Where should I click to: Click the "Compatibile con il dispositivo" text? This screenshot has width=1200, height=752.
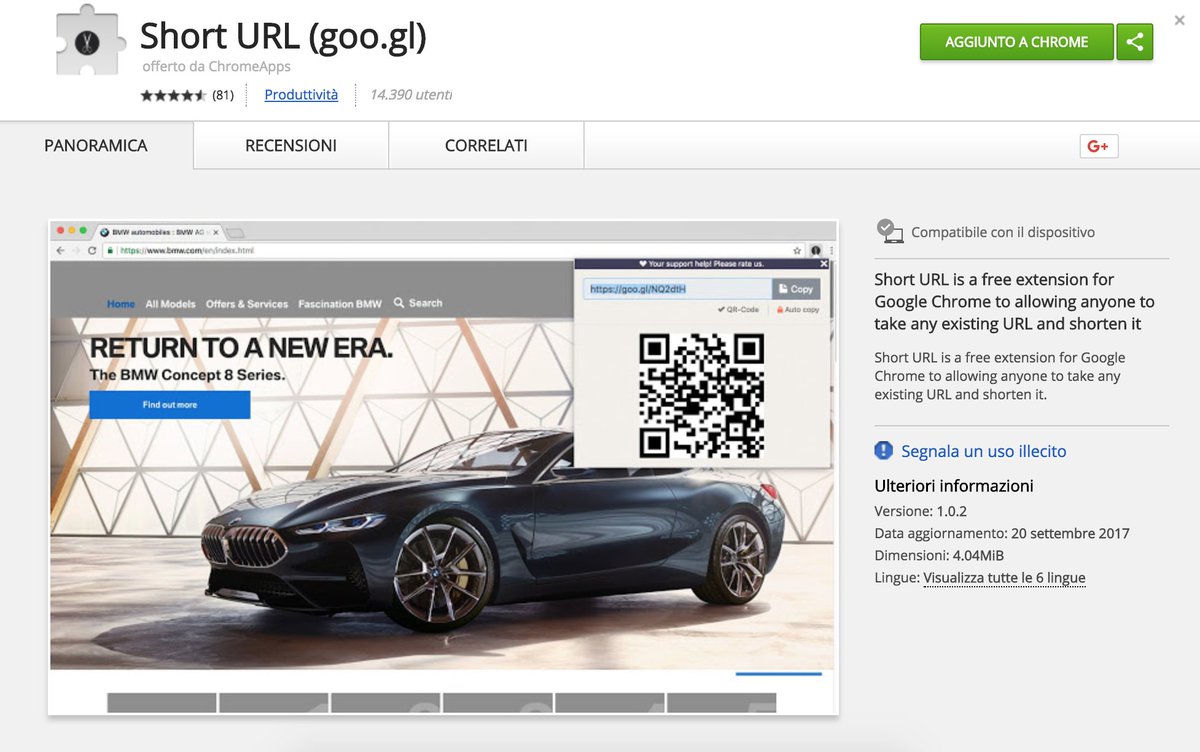point(1003,232)
